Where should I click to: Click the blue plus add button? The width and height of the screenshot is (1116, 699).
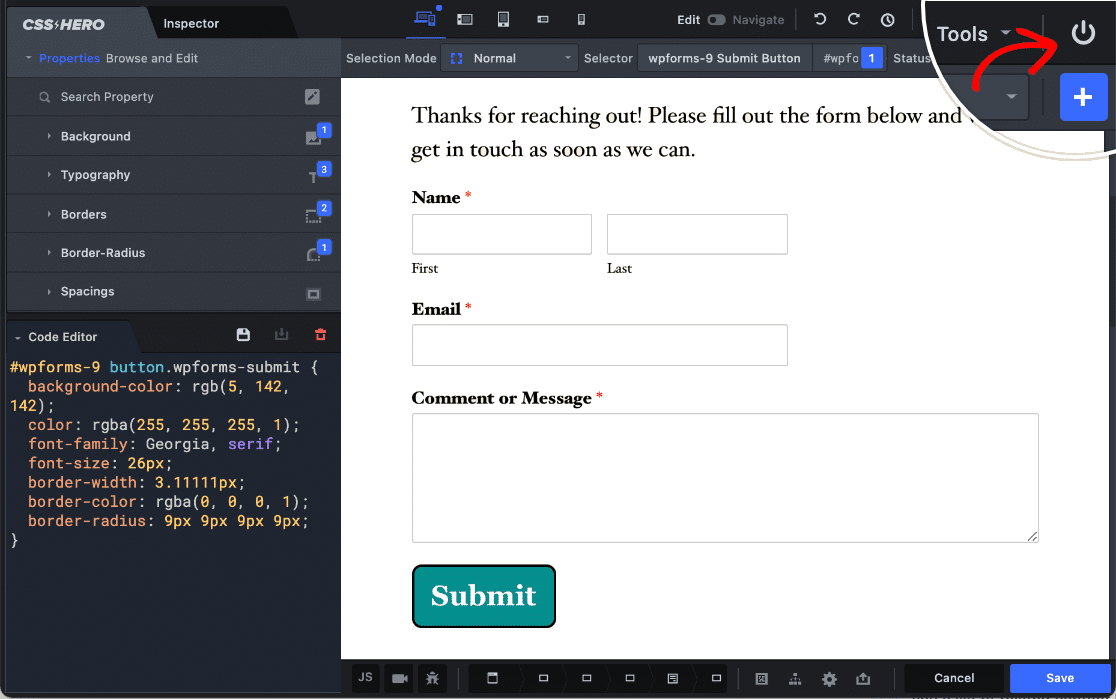click(x=1083, y=97)
